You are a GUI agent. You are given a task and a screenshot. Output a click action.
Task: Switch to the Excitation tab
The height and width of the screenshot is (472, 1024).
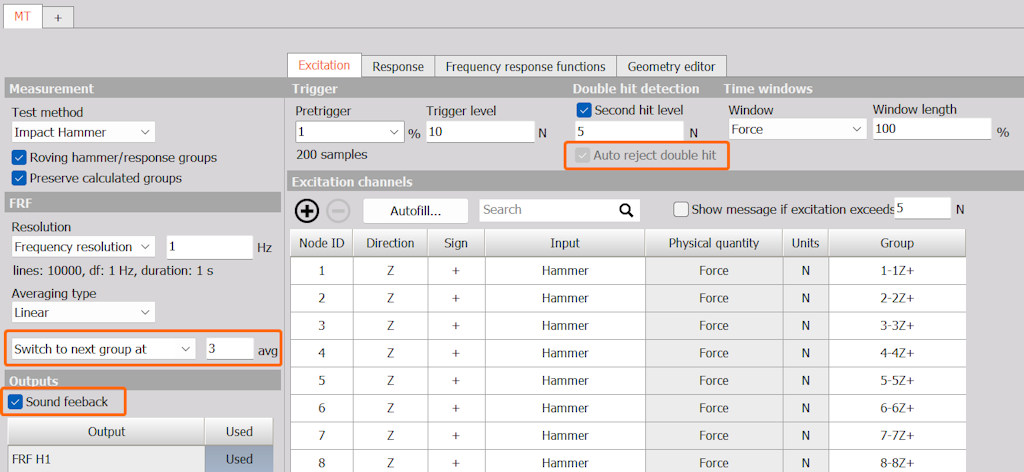[x=324, y=65]
